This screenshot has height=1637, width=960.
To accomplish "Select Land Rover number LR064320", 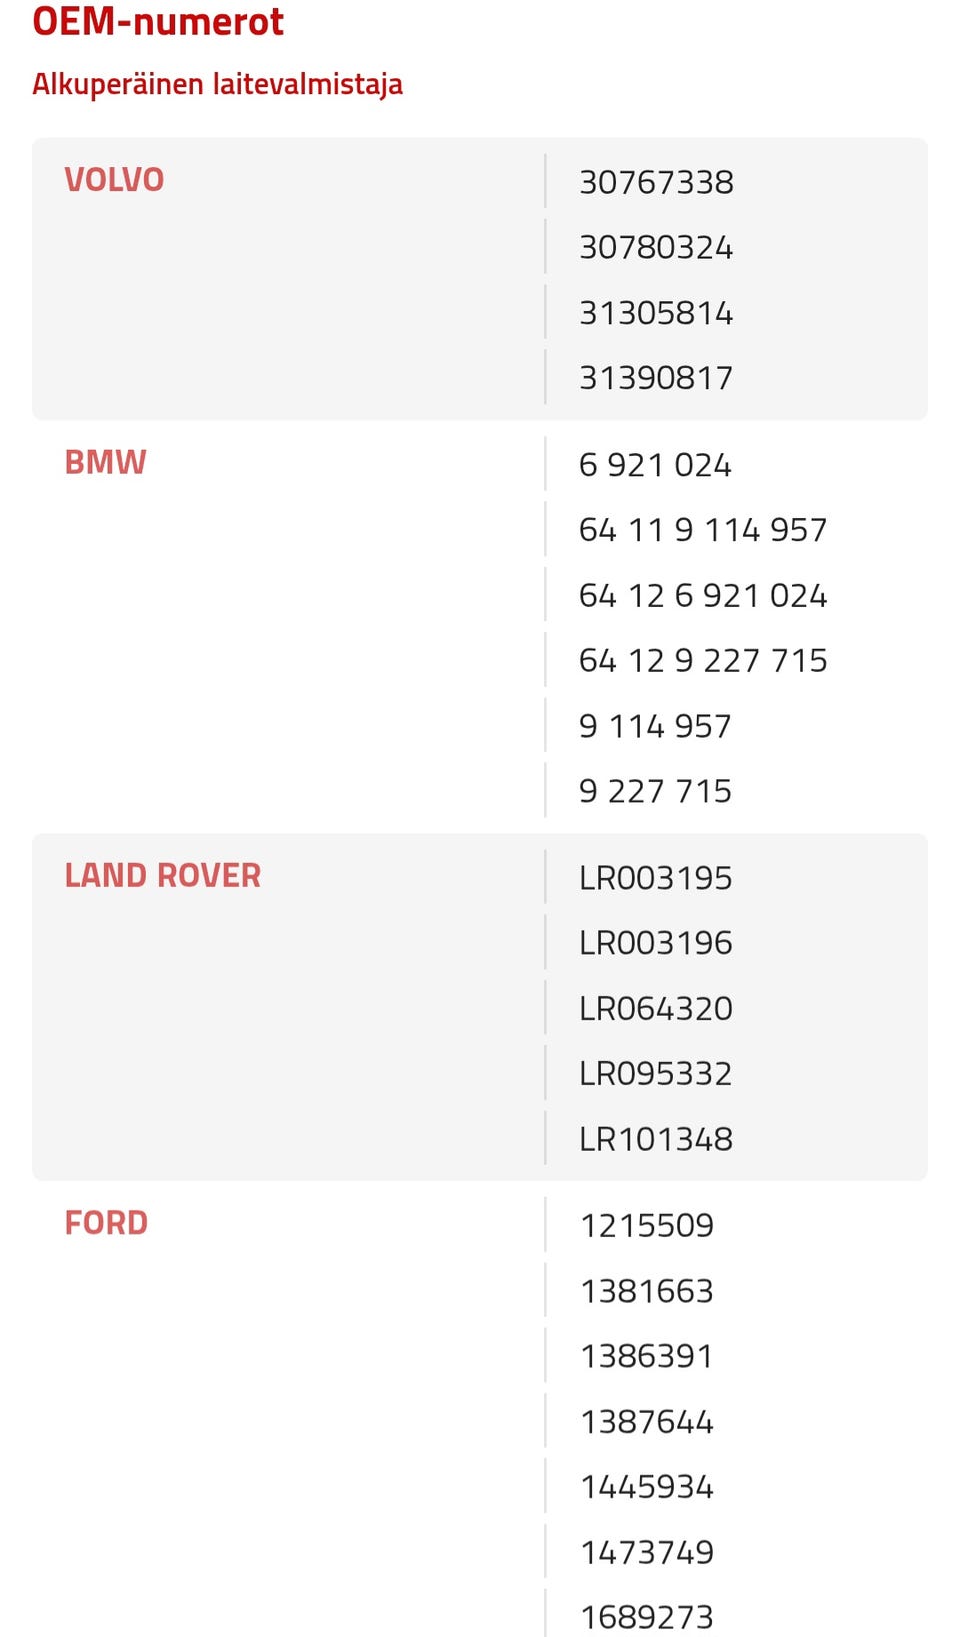I will click(x=655, y=1009).
